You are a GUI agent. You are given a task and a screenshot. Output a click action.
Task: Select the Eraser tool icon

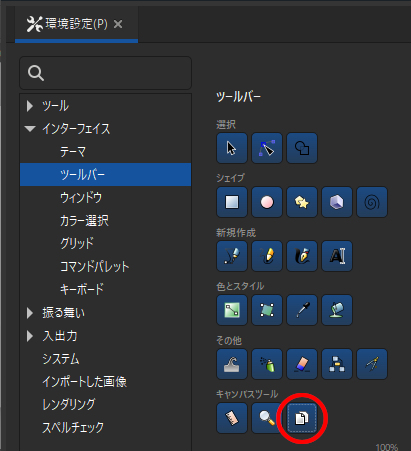[302, 364]
